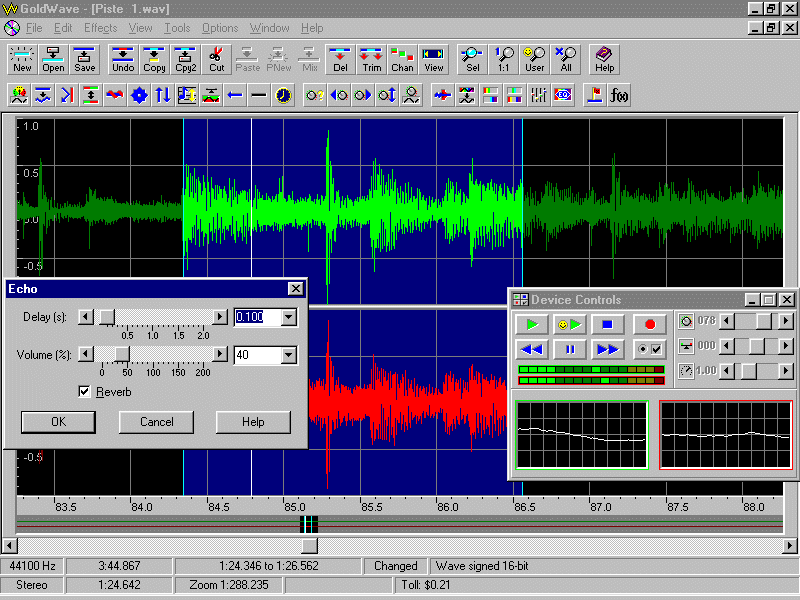
Task: Click the Help button in the Echo dialog
Action: [x=253, y=422]
